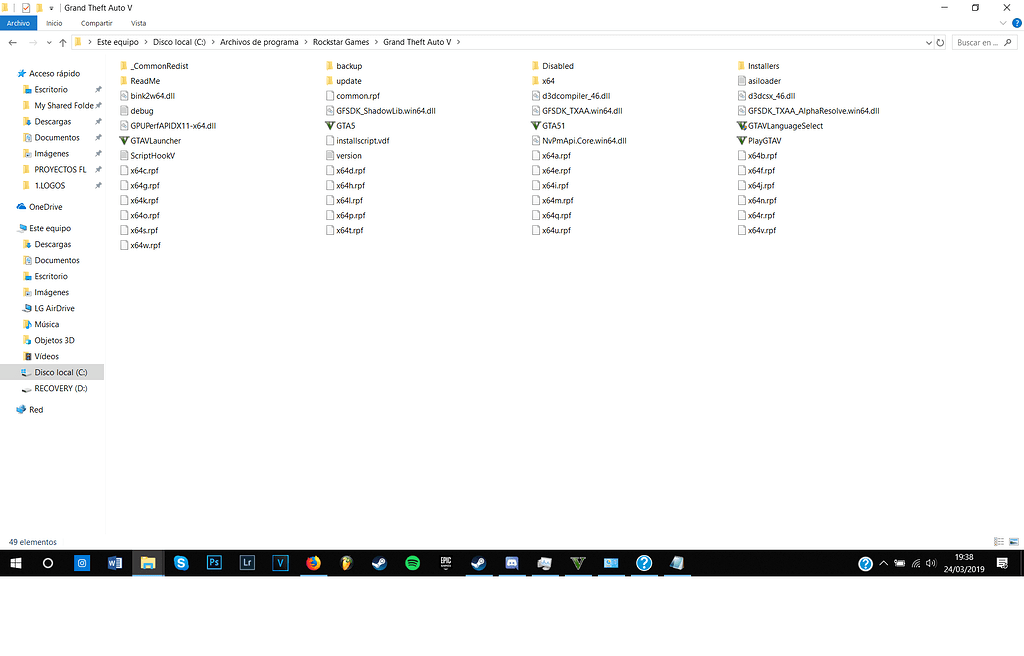
Task: Select the PlayGTAV application icon
Action: pos(741,140)
